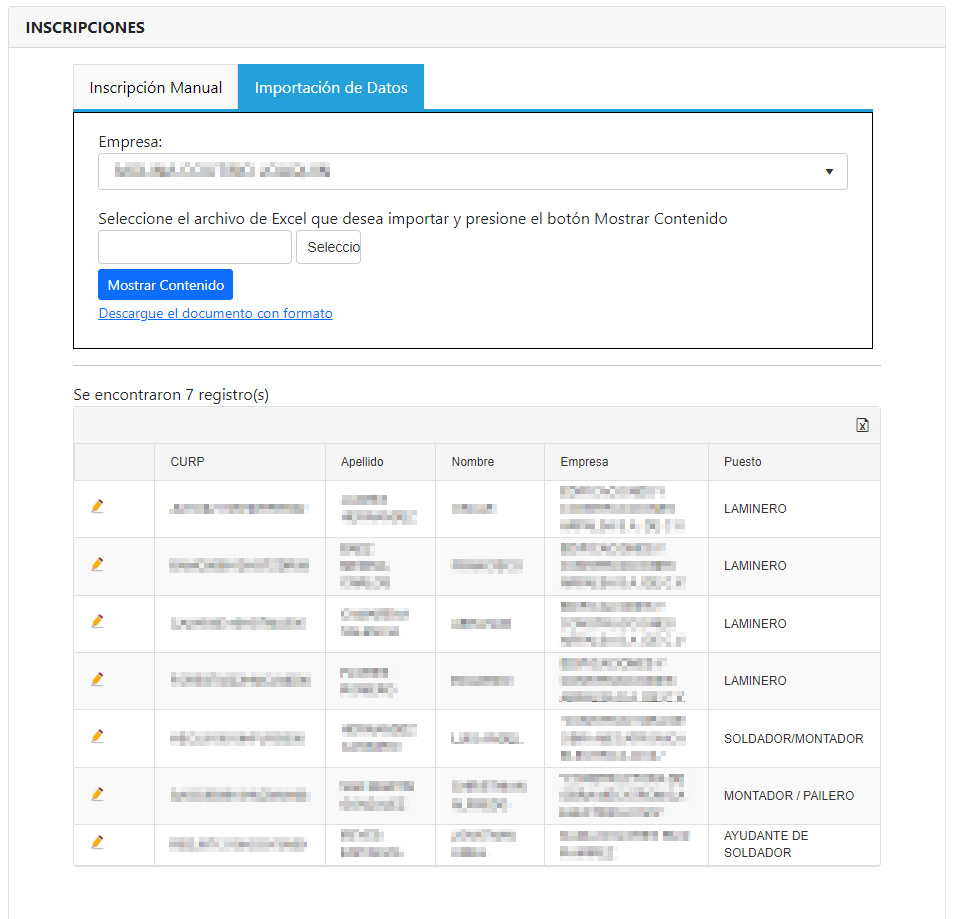Edit the SOLDADOR/MONTADOR record
This screenshot has width=954, height=919.
(97, 737)
